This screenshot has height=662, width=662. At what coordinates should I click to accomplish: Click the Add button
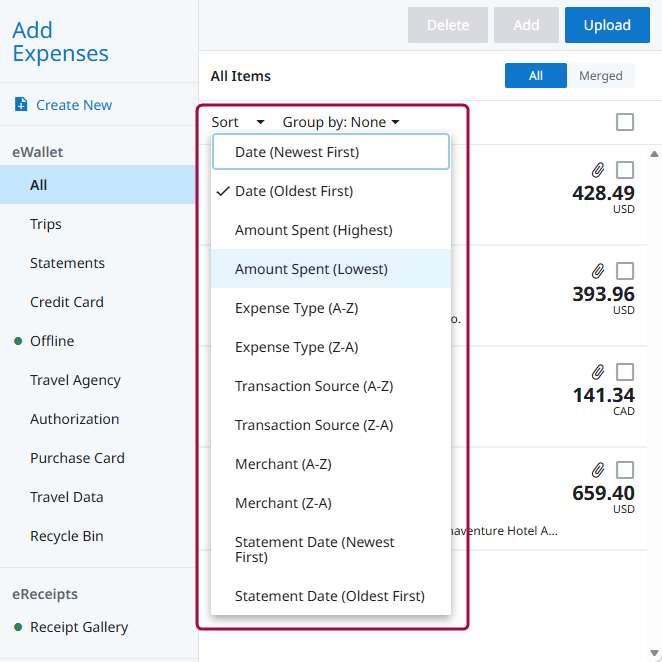click(526, 25)
